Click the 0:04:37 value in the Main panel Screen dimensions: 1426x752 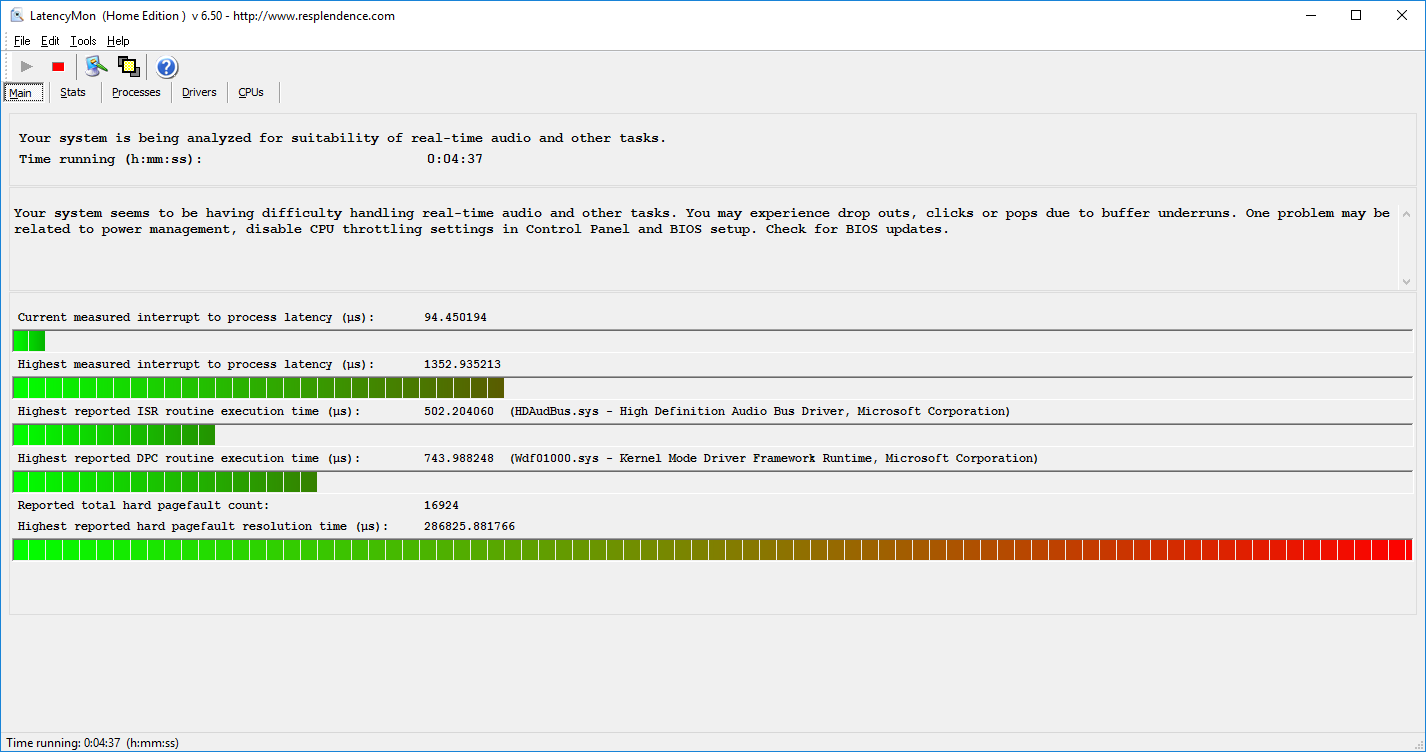coord(455,159)
